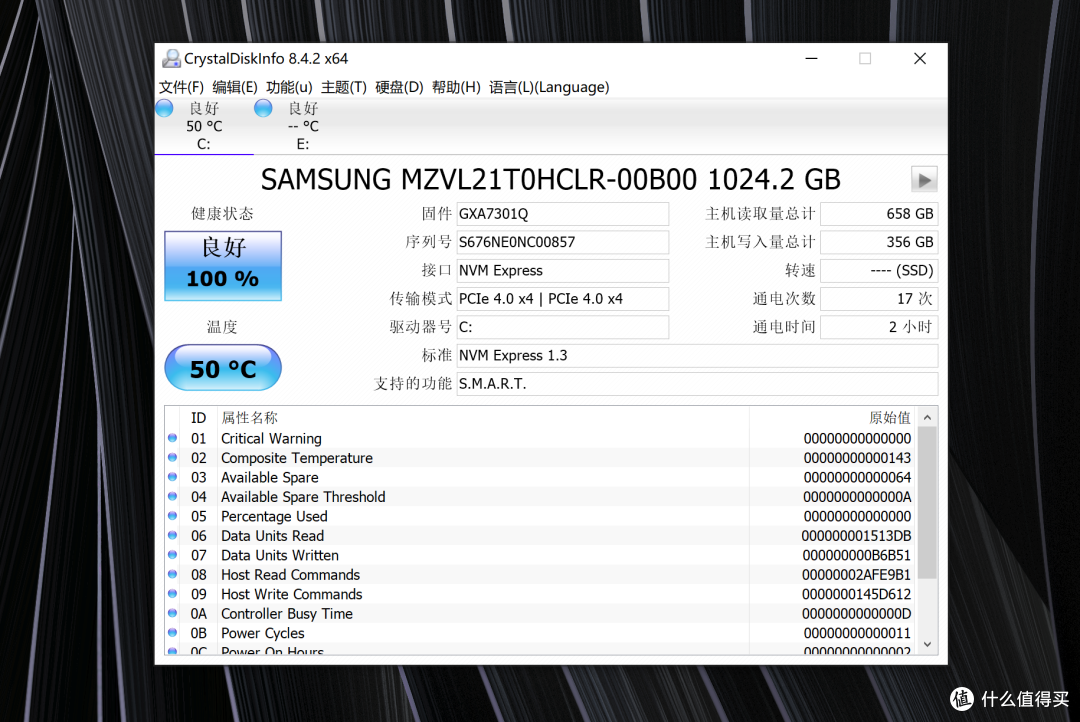The image size is (1080, 722).
Task: Click the host reads total 658 GB
Action: (879, 214)
